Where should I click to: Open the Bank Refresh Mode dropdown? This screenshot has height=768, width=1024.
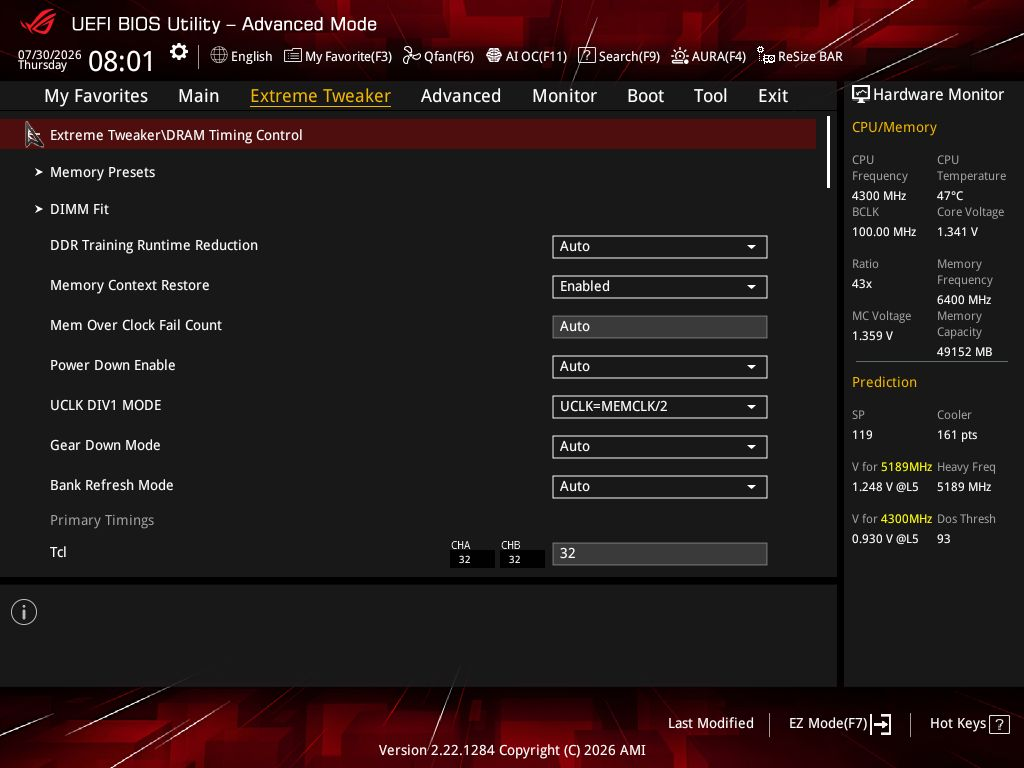click(660, 487)
